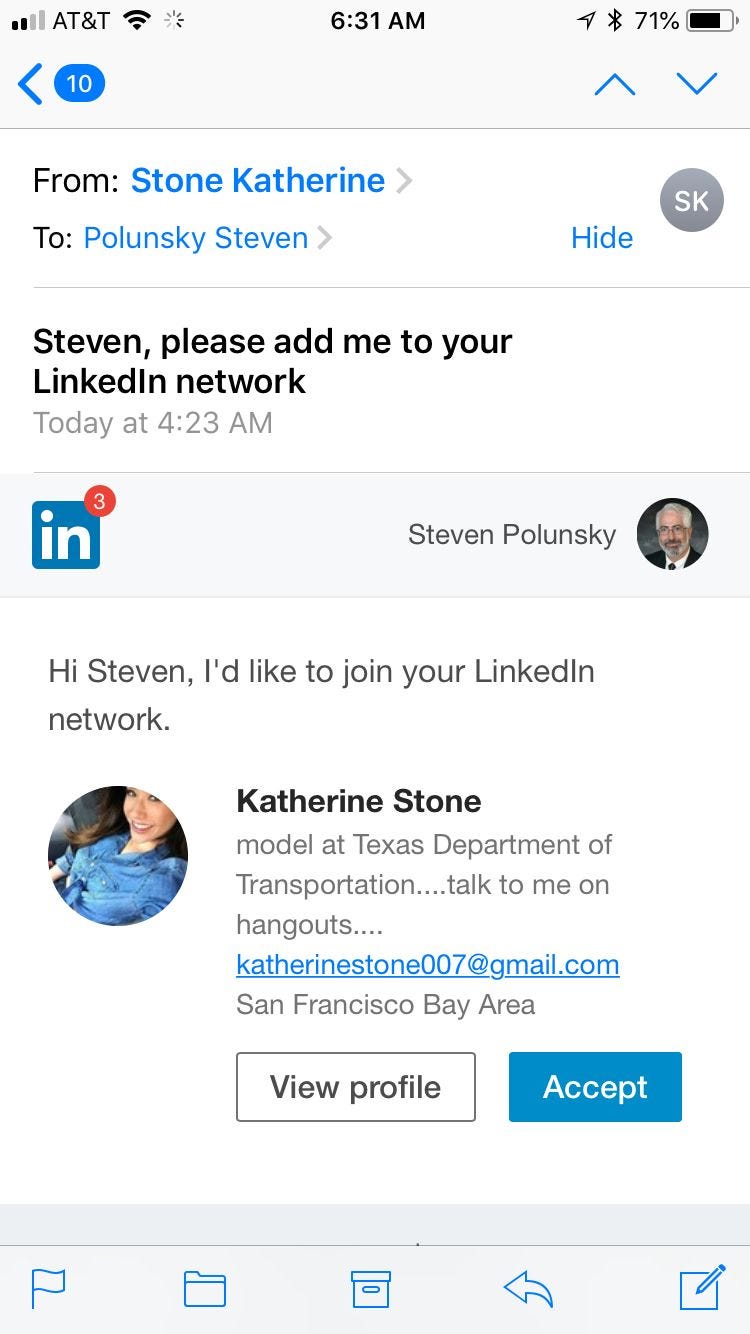
Task: Expand recipient Polunsky Steven contact details
Action: 196,238
